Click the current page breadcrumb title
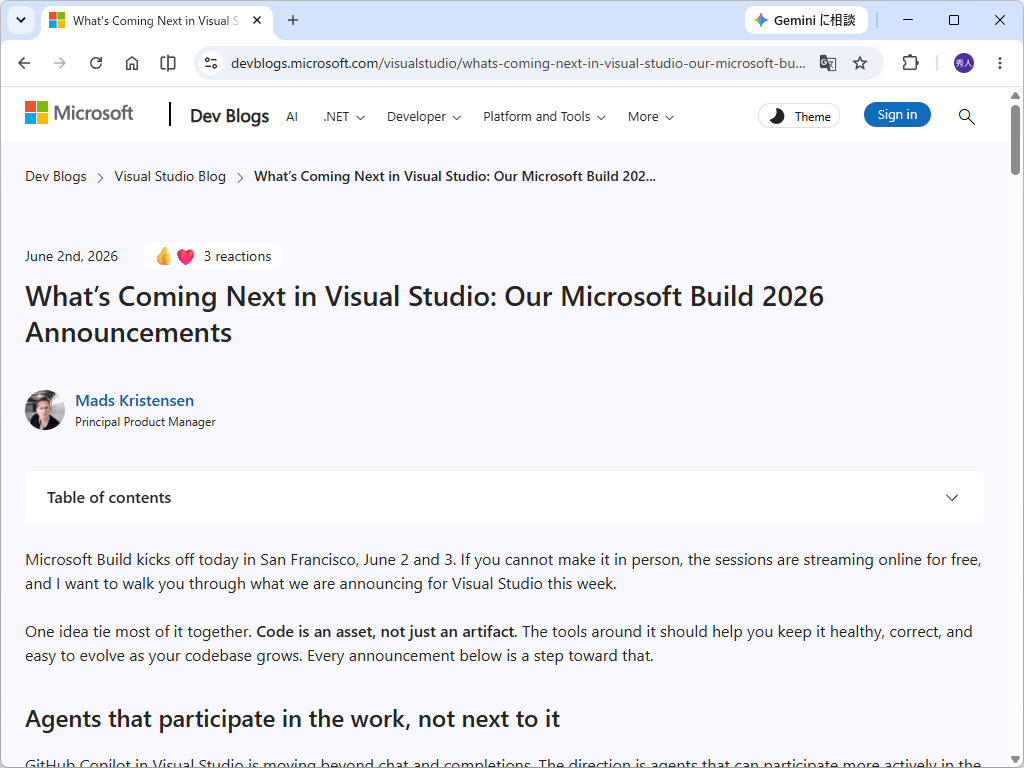1024x768 pixels. pos(455,176)
